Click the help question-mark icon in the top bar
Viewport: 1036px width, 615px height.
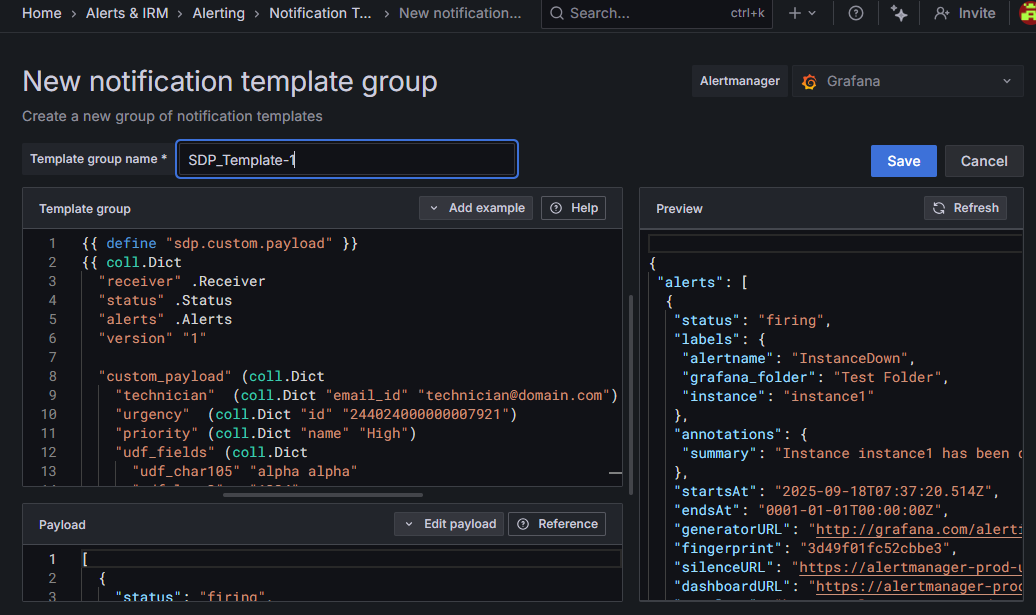coord(856,13)
